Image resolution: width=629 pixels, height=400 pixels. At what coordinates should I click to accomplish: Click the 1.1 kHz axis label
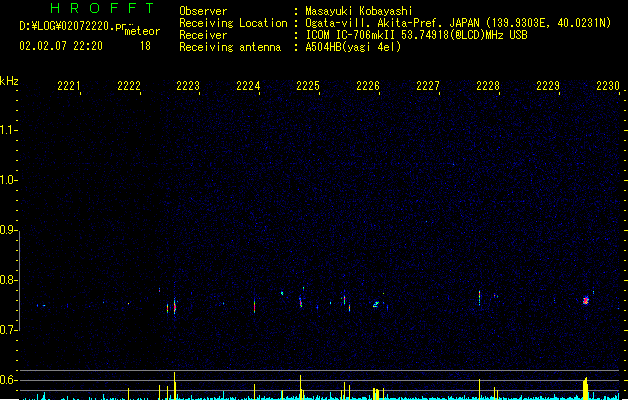[x=8, y=130]
